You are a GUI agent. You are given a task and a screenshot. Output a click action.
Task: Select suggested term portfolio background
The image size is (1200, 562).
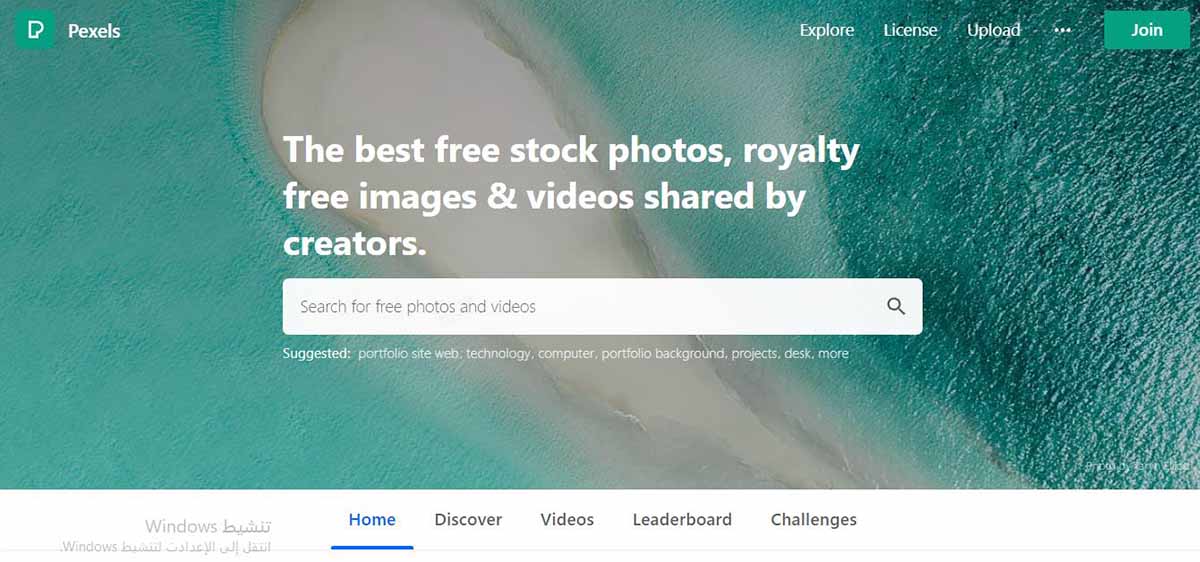pyautogui.click(x=664, y=353)
